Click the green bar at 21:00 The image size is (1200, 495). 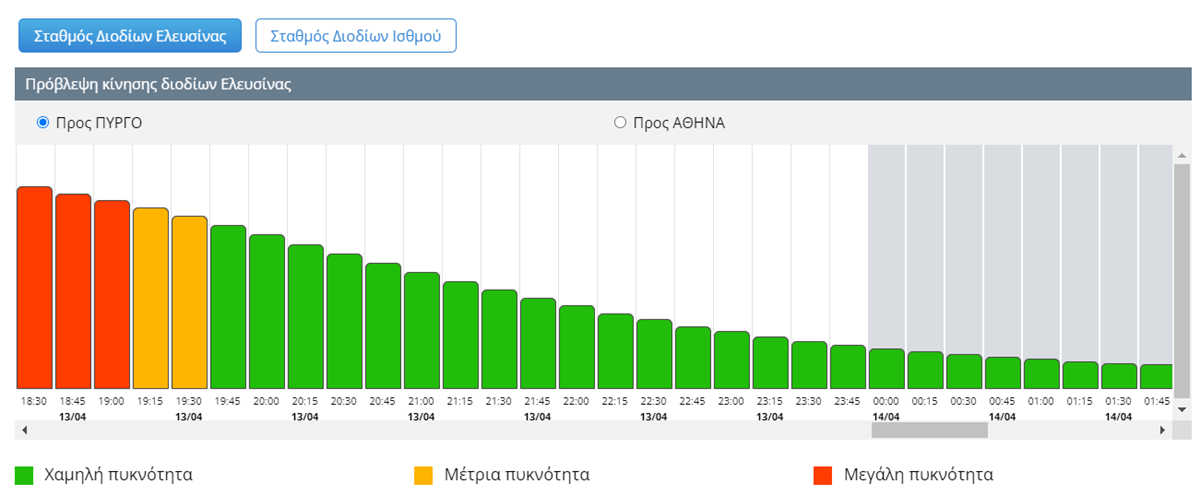(422, 330)
